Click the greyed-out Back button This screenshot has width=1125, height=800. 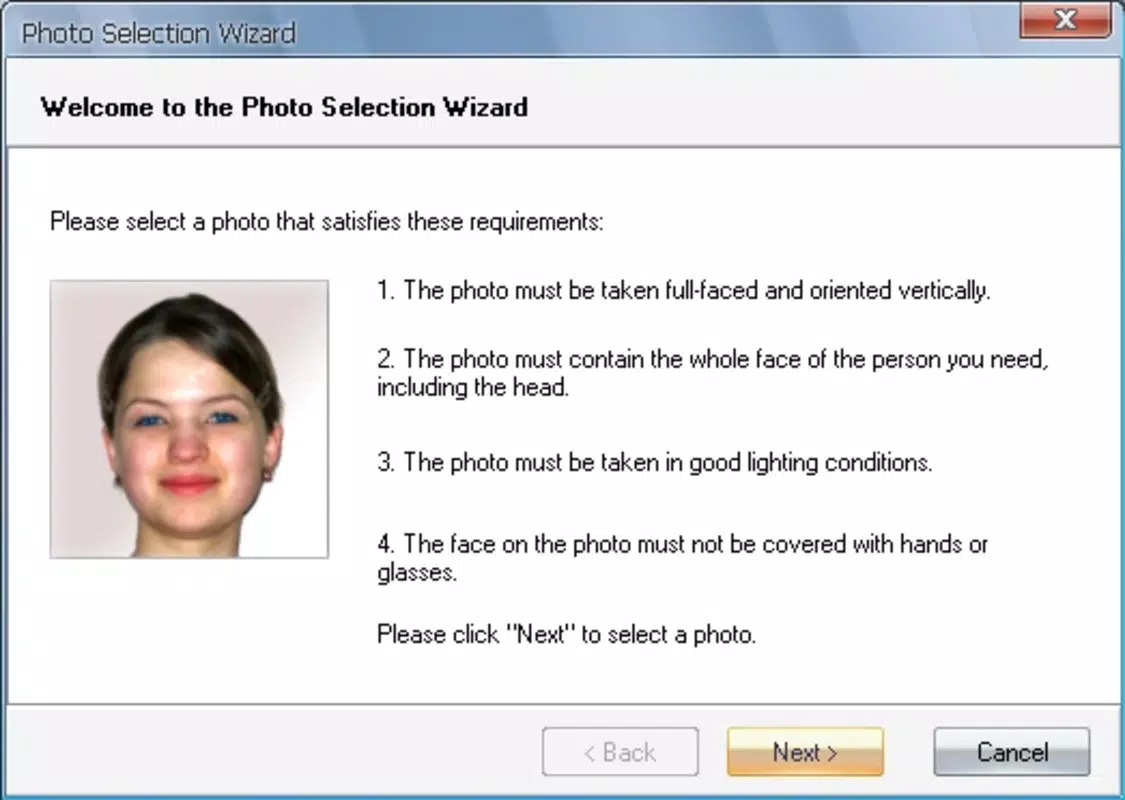[x=620, y=752]
